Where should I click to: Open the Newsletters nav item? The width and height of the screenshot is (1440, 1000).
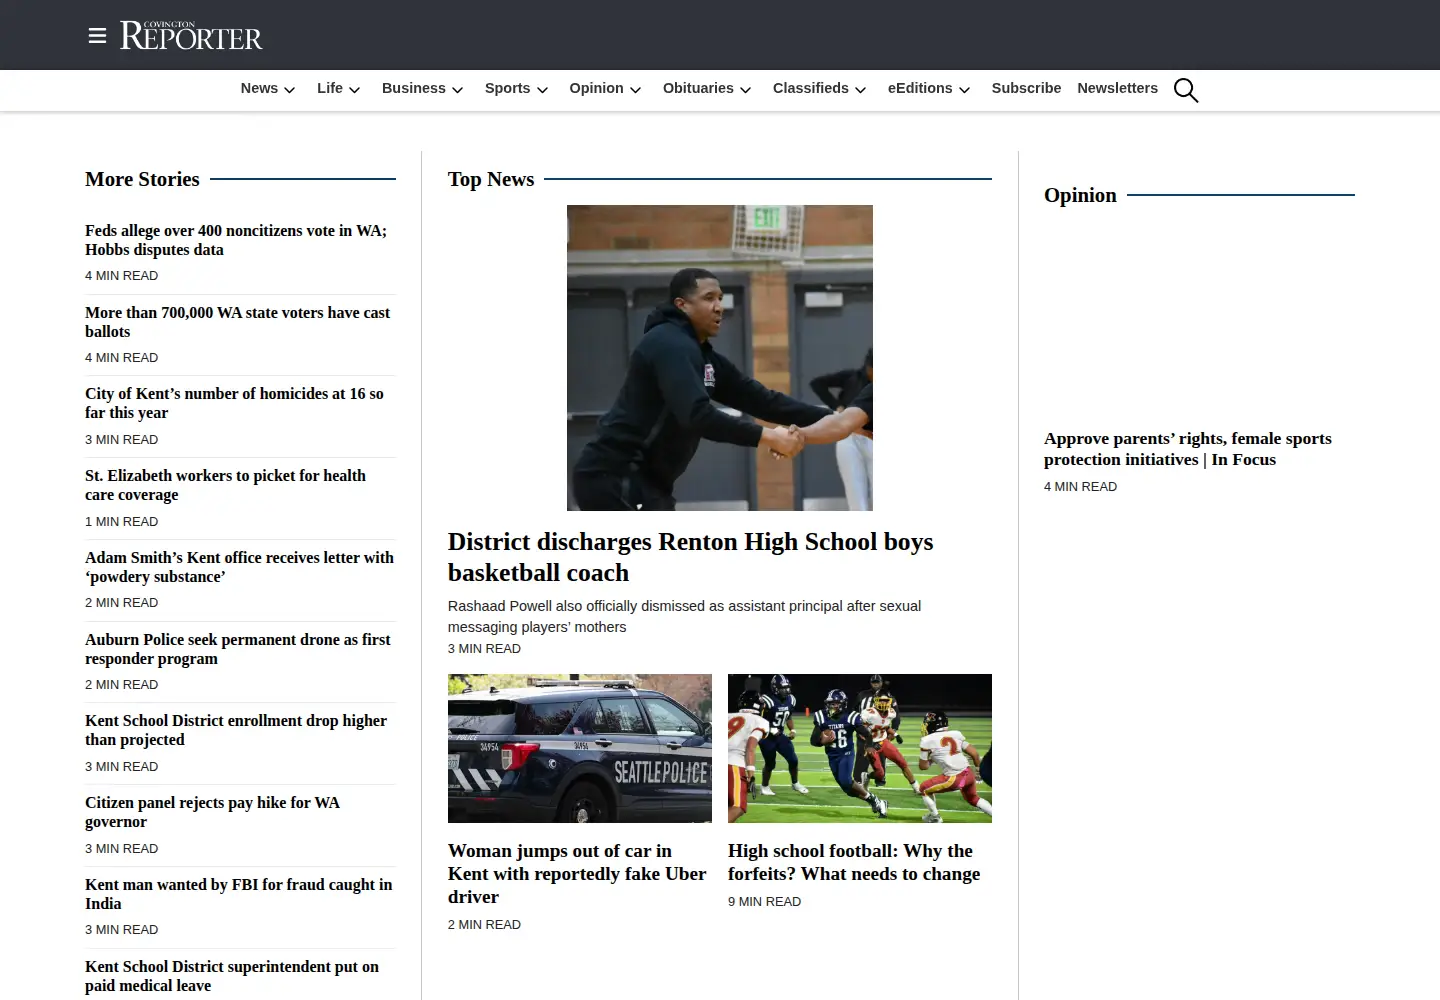[1117, 88]
